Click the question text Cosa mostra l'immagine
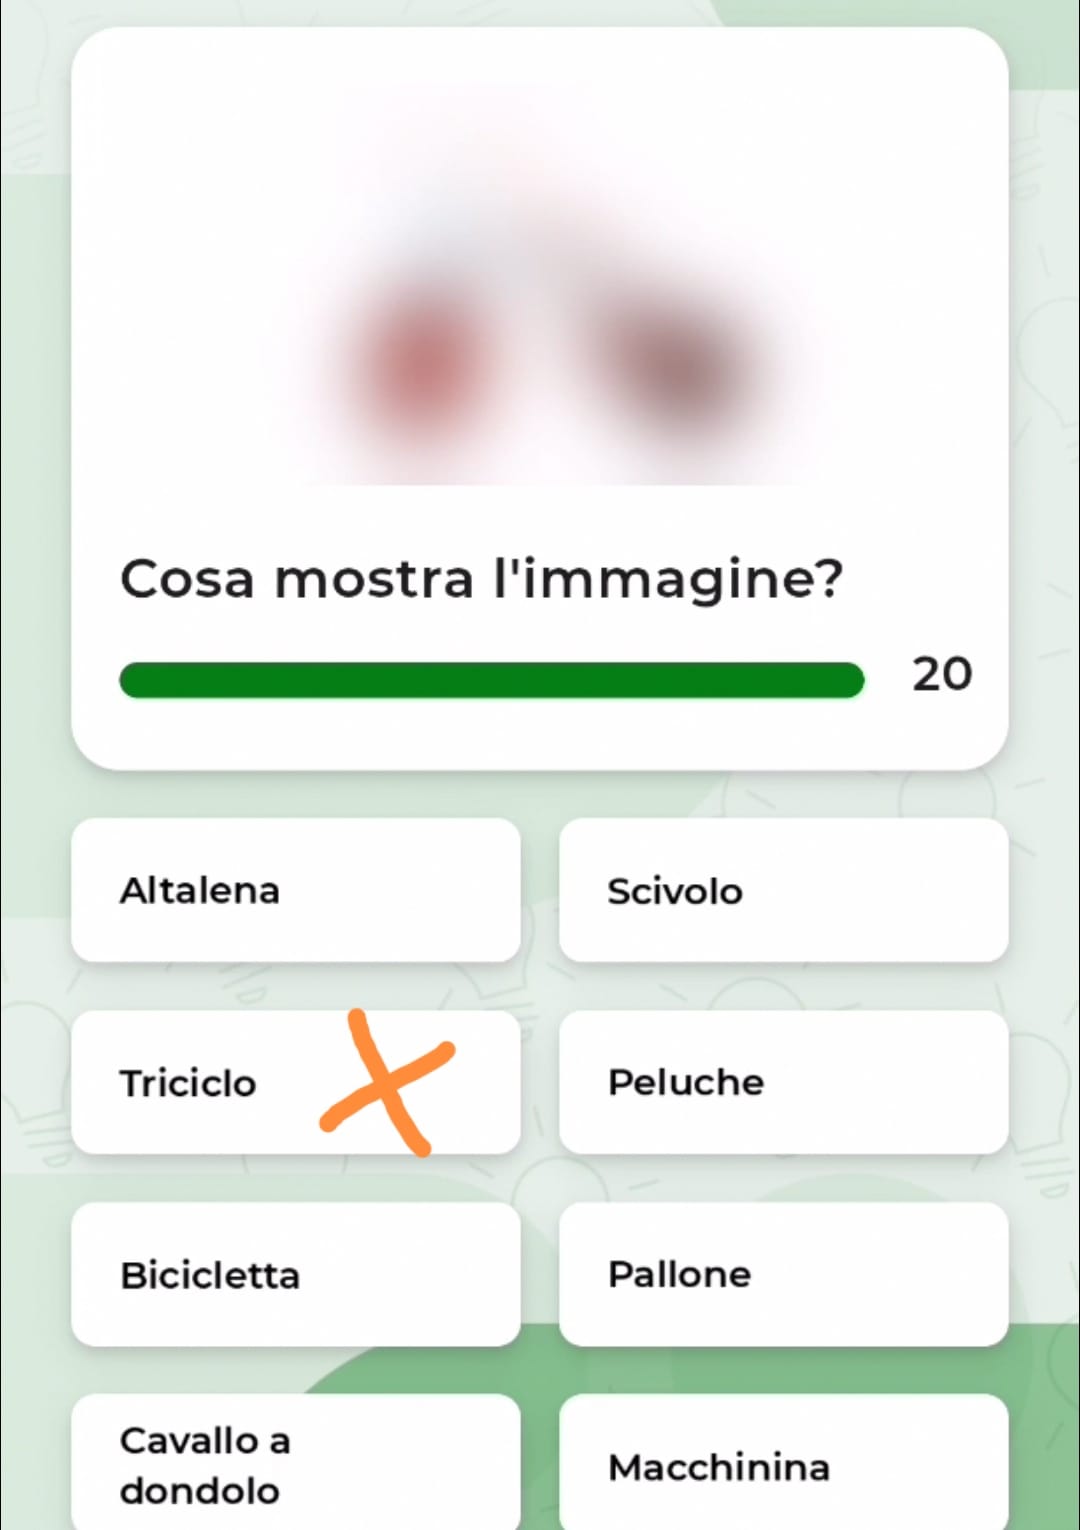1080x1530 pixels. (482, 579)
